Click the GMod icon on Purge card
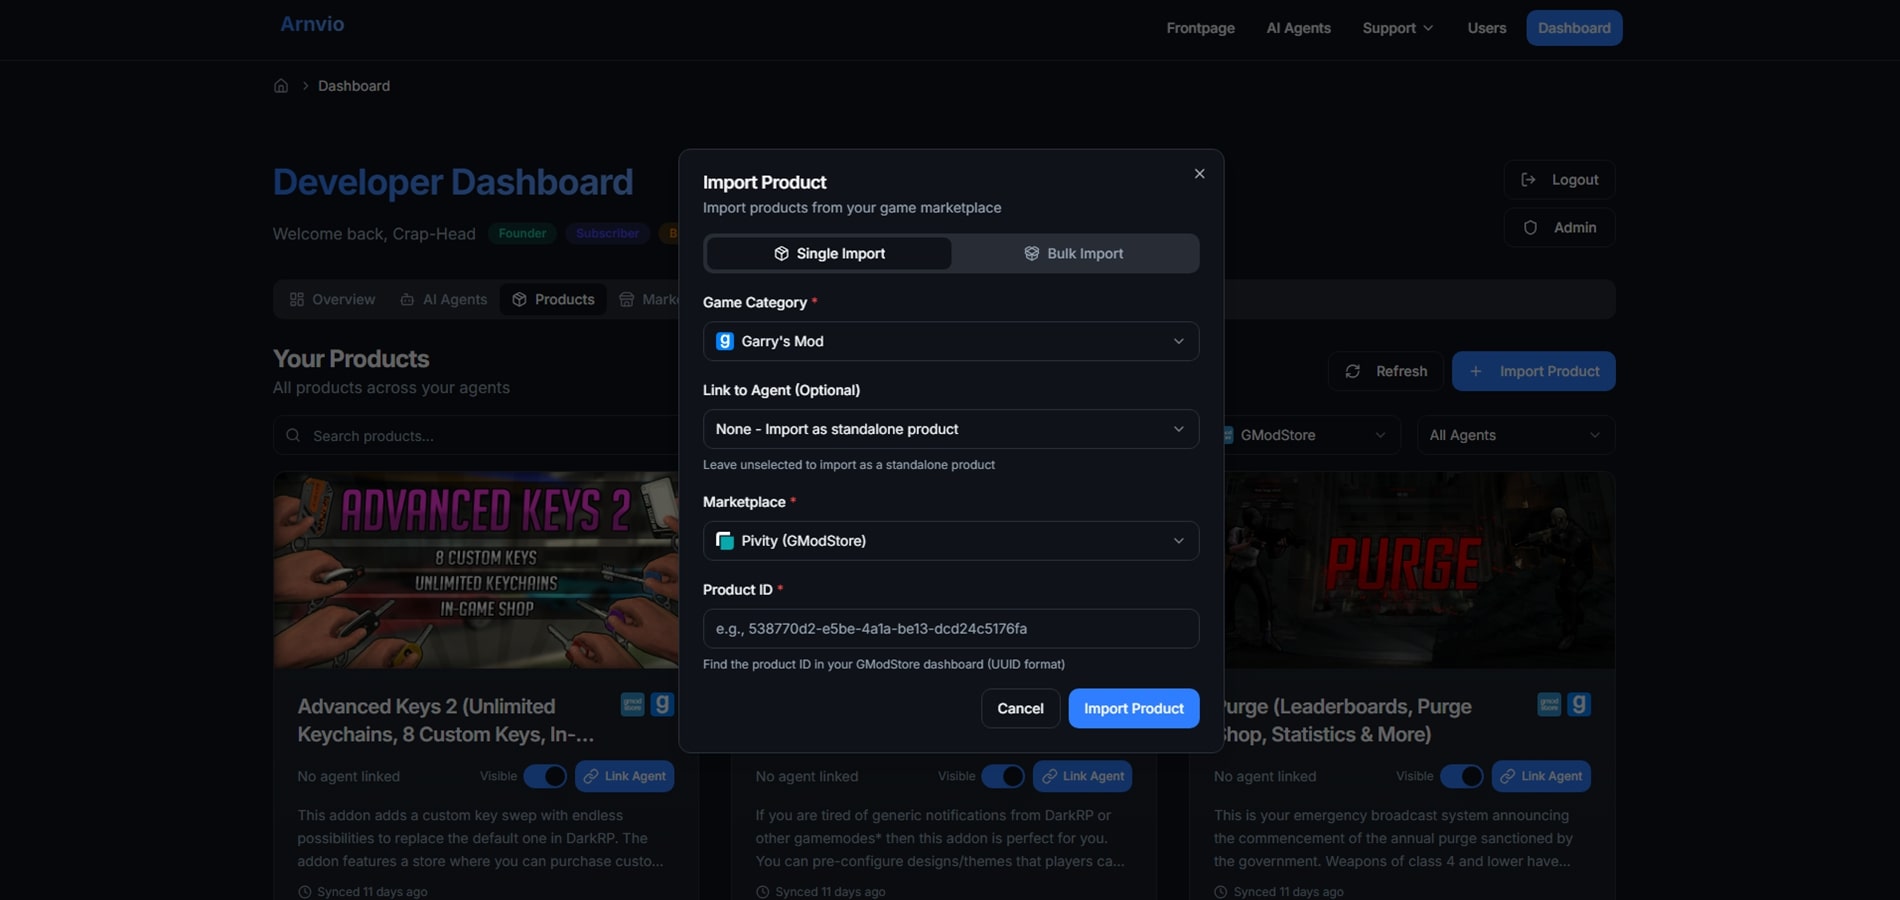 pyautogui.click(x=1579, y=704)
